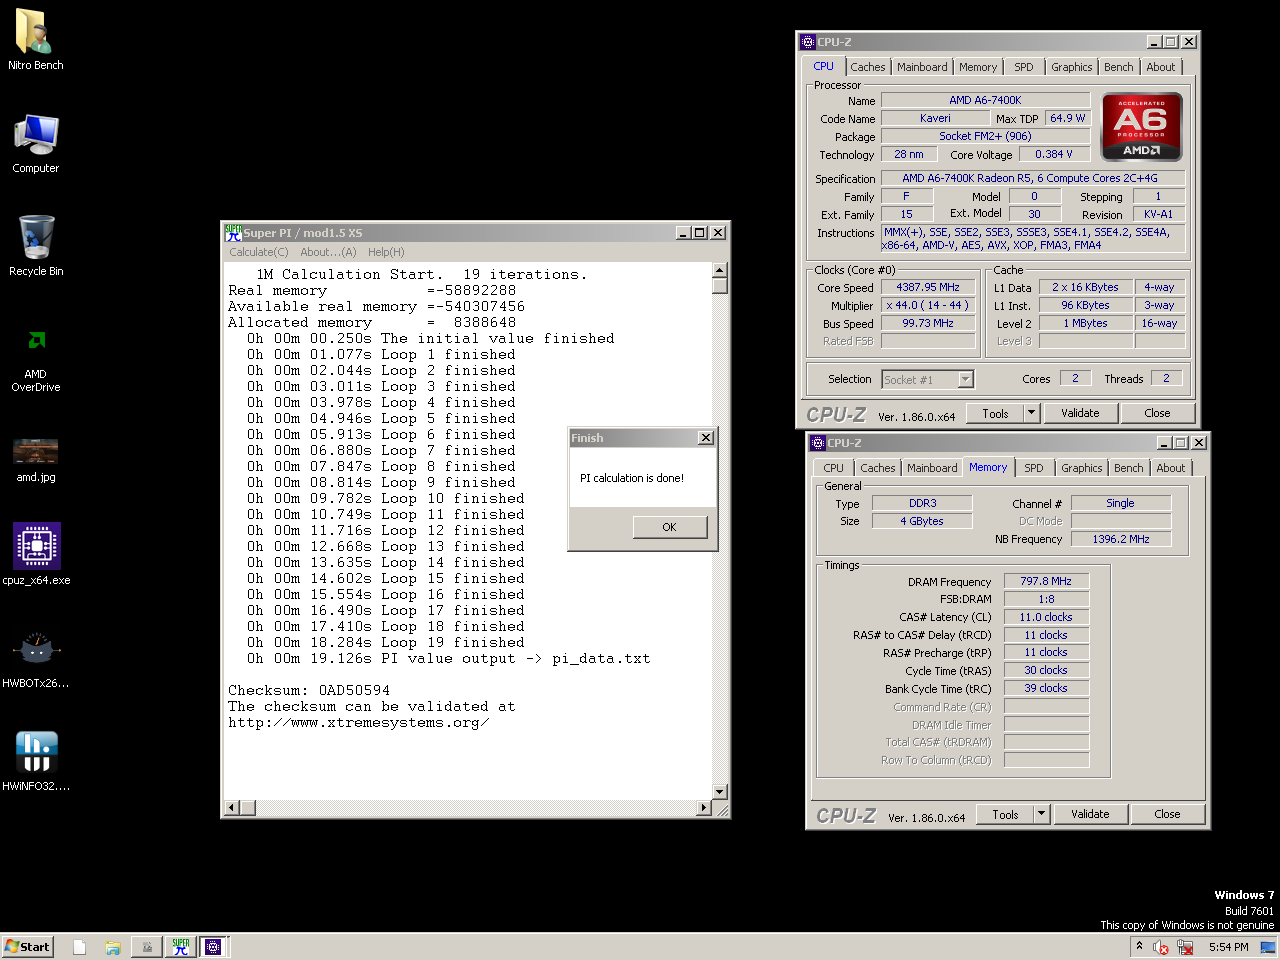Viewport: 1280px width, 960px height.
Task: Select Bench tab in top CPU-Z window
Action: tap(1119, 67)
